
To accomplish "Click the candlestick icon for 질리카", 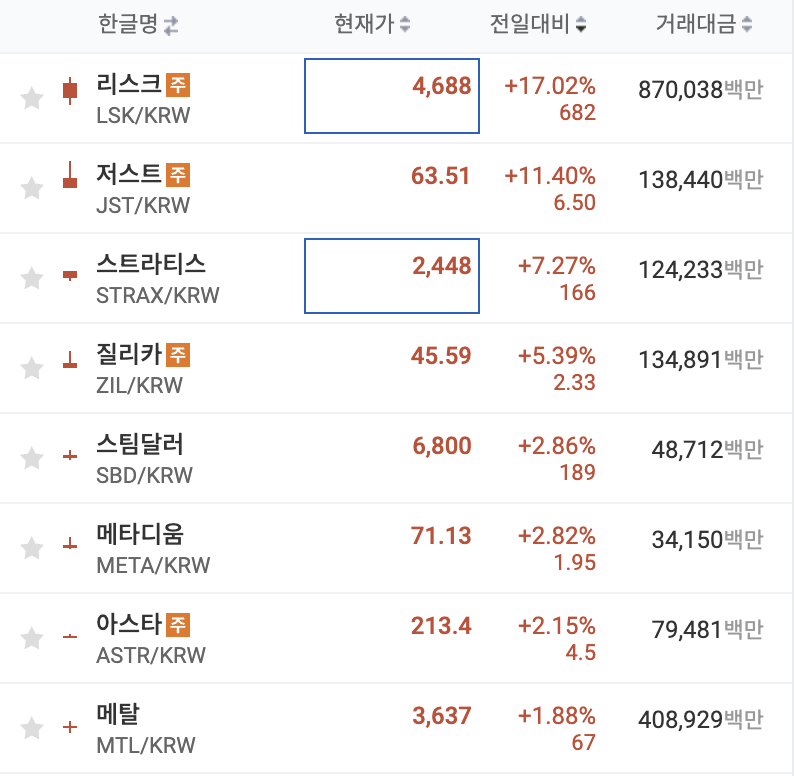I will point(70,360).
